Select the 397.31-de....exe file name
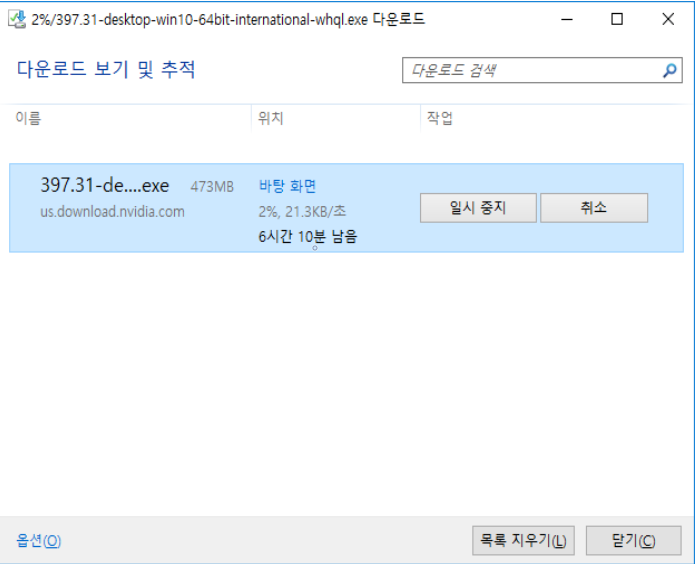This screenshot has height=564, width=696. (105, 185)
